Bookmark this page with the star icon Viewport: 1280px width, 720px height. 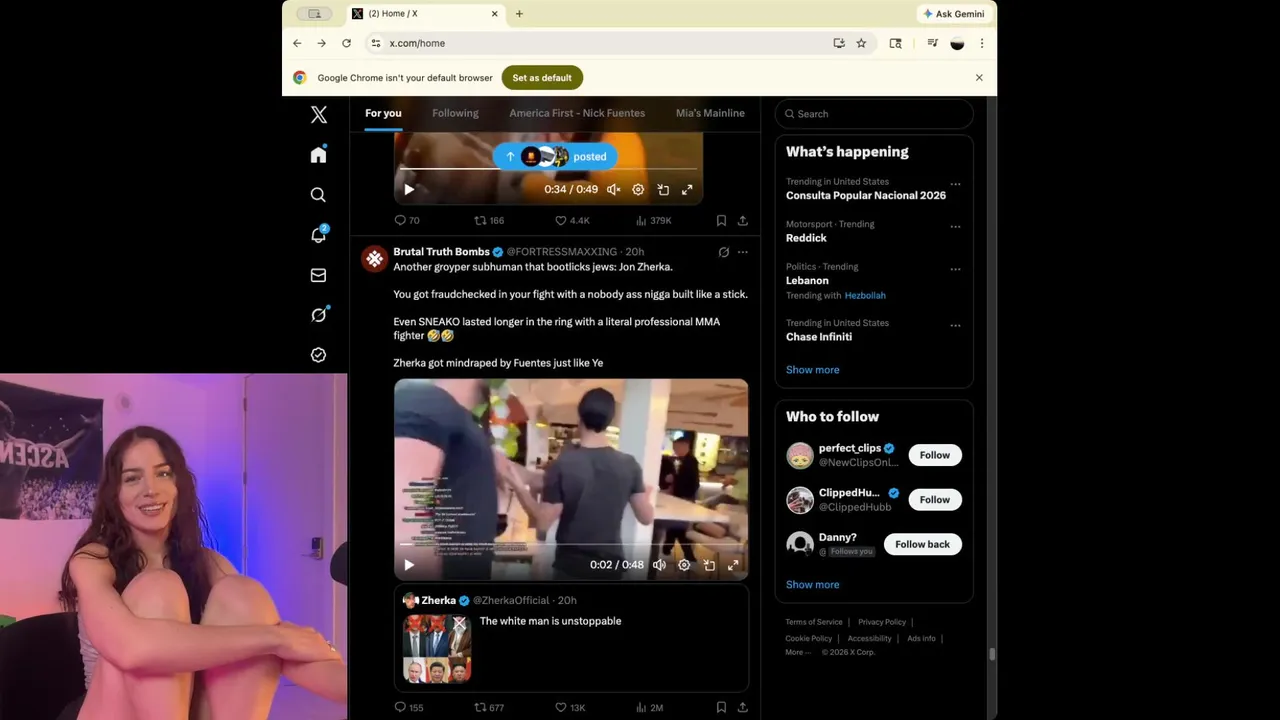tap(861, 43)
